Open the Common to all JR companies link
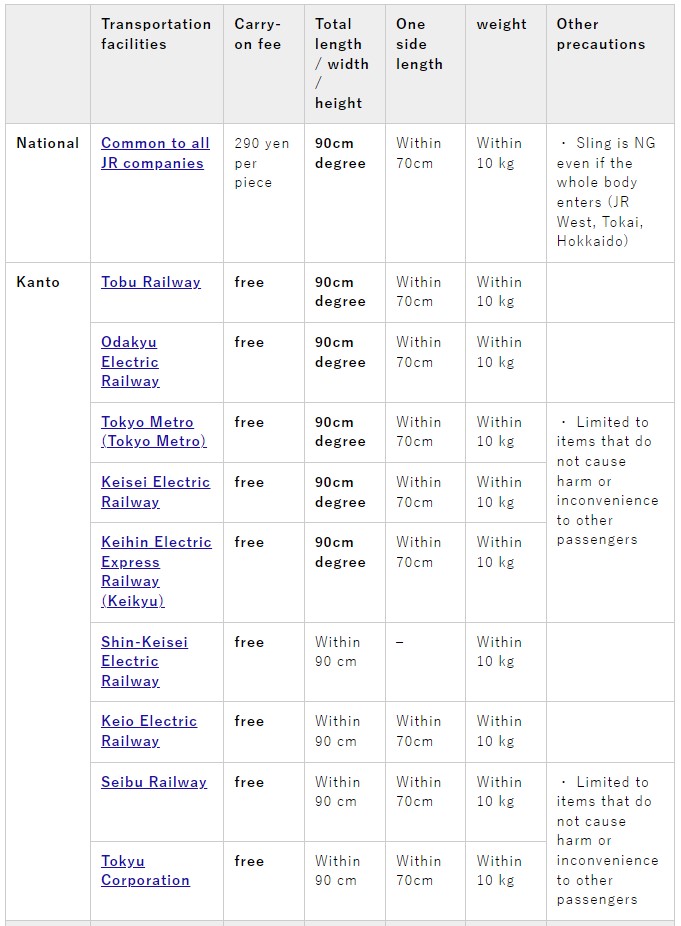This screenshot has height=926, width=681. coord(155,153)
